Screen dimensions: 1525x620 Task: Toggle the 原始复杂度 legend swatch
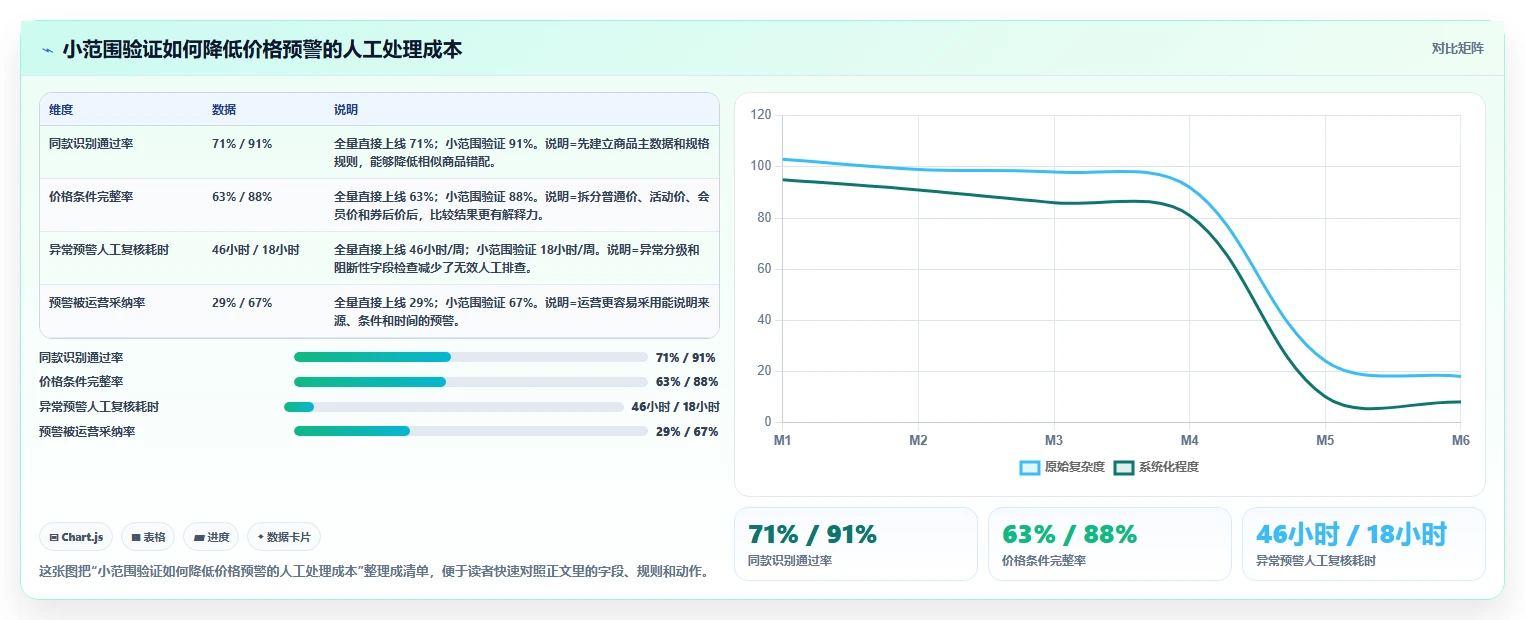[1030, 467]
